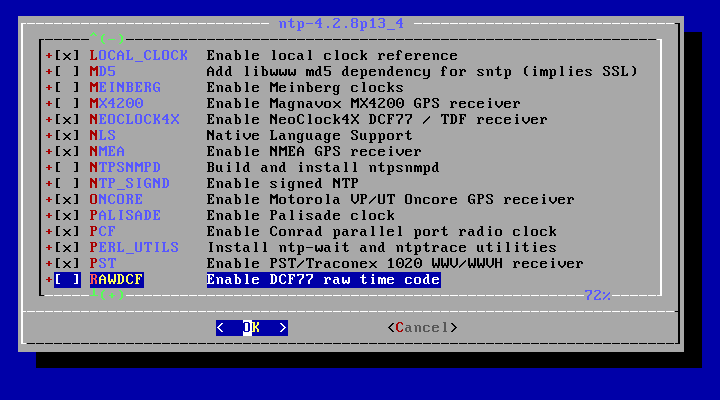Click 'Install ntp-wait and ntptrace utilities' text
This screenshot has width=720, height=400.
coord(382,248)
